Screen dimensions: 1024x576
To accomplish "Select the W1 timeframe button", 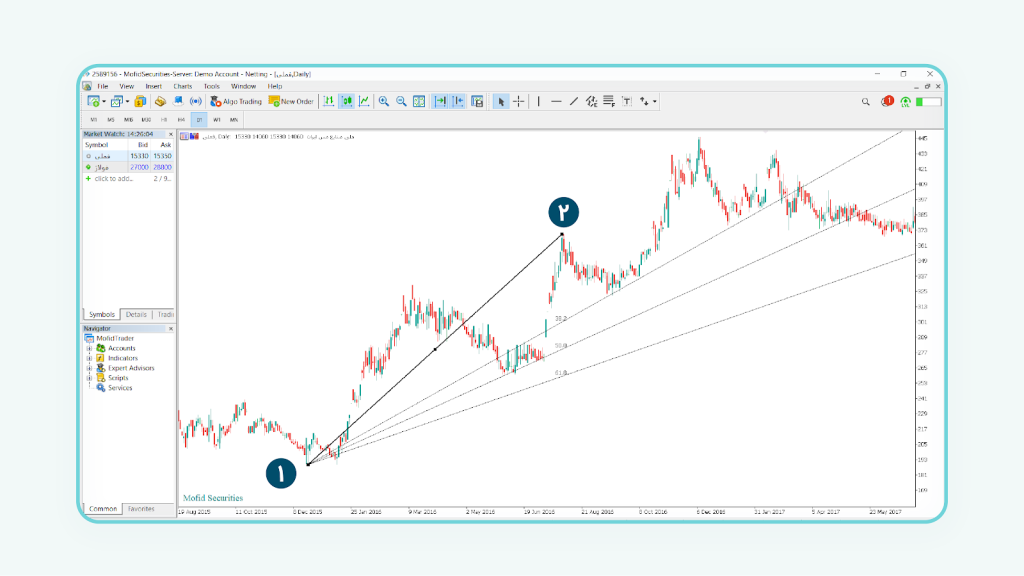I will (217, 120).
